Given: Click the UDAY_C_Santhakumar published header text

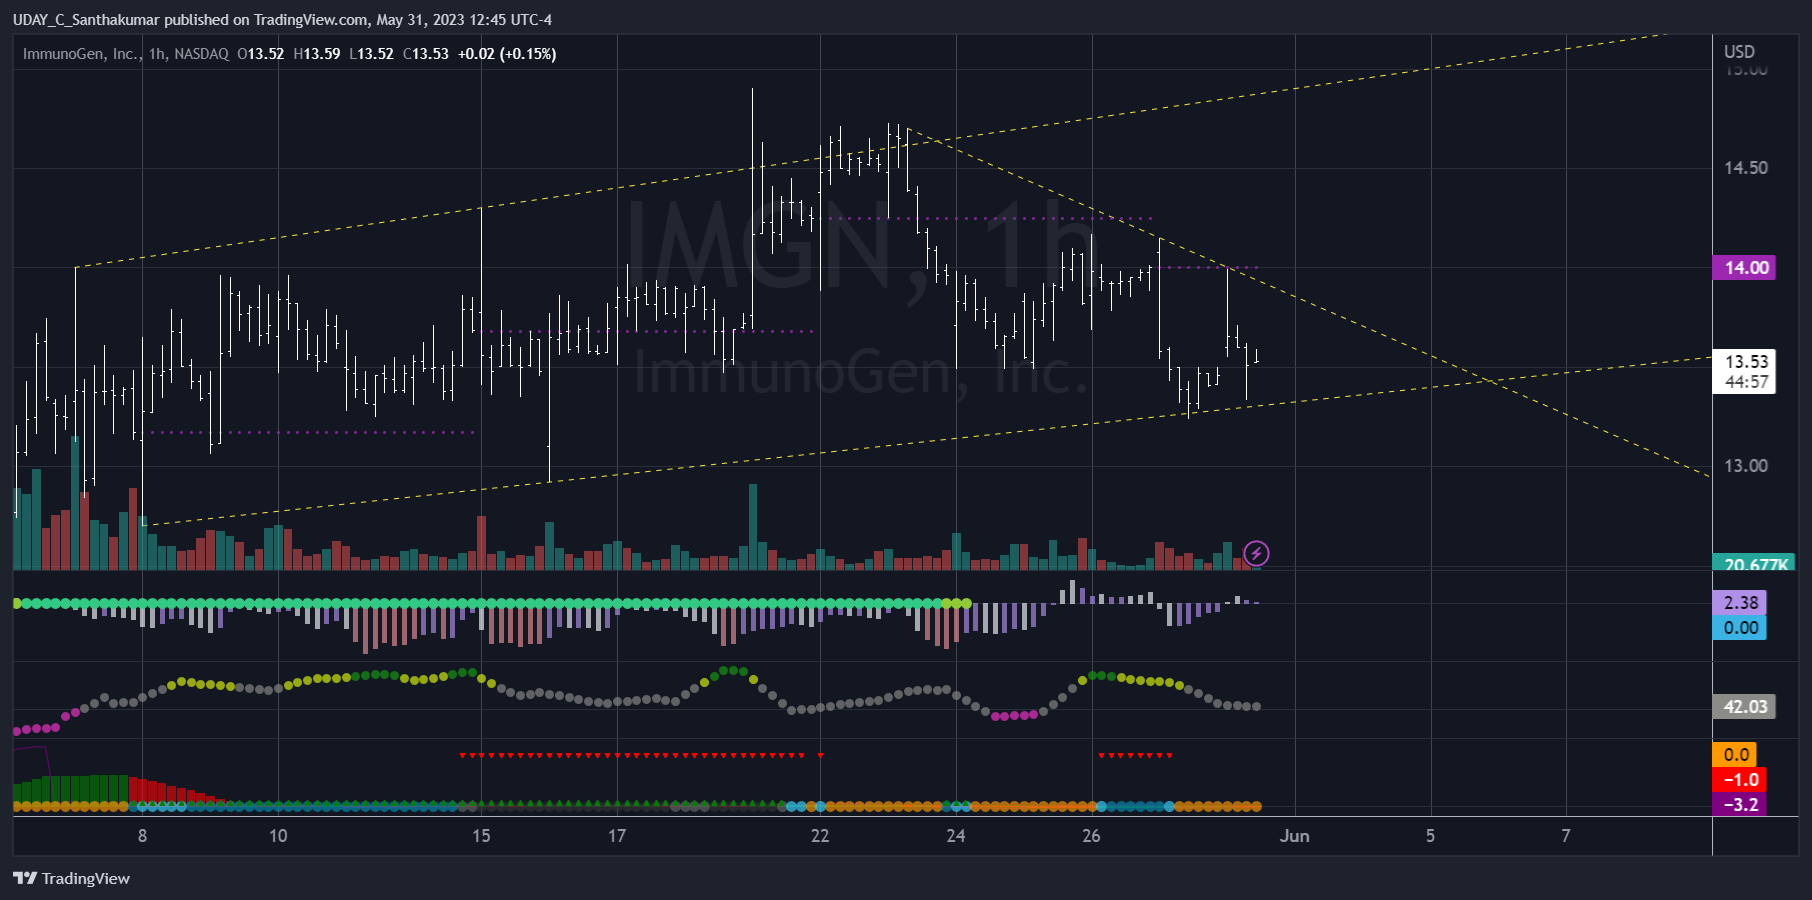Looking at the screenshot, I should [x=282, y=20].
